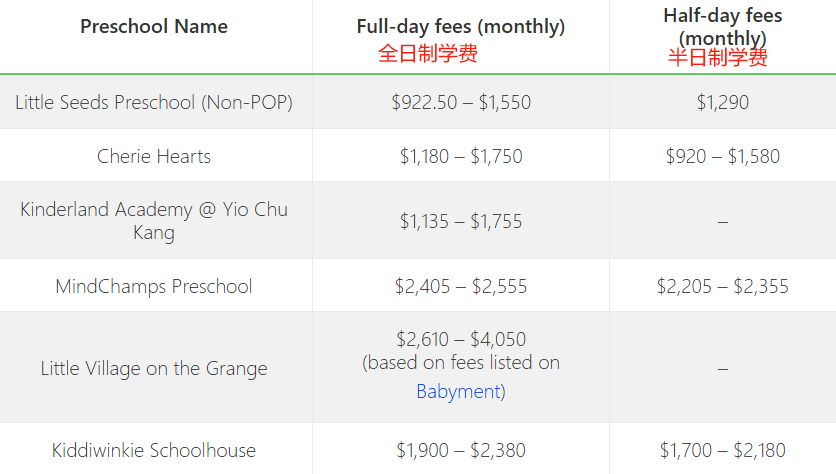Click the $1,135 – $1,755 fee cell
Screen dimensions: 836x474
point(461,221)
